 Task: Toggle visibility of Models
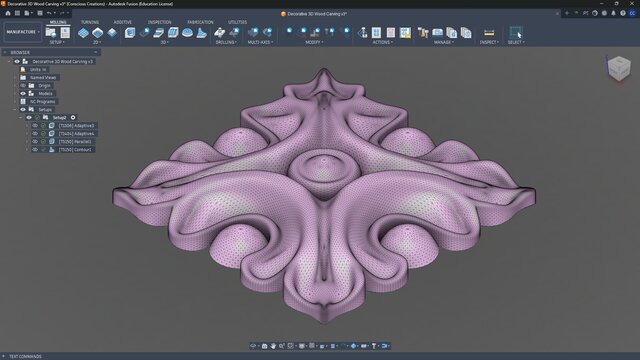[x=23, y=93]
